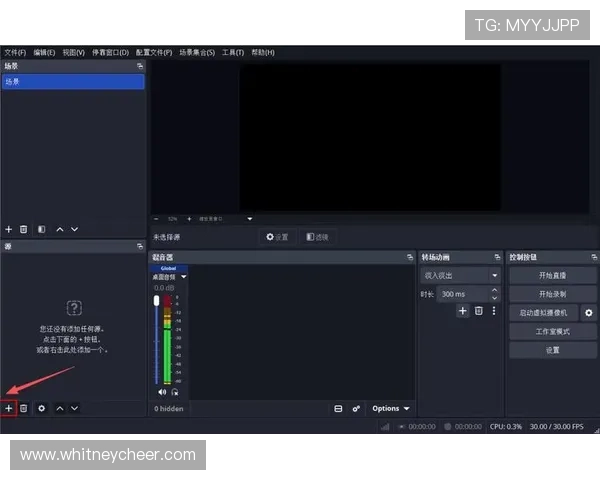Toggle 启动虚拟摄像机 virtual camera
This screenshot has width=600, height=480.
(x=543, y=313)
